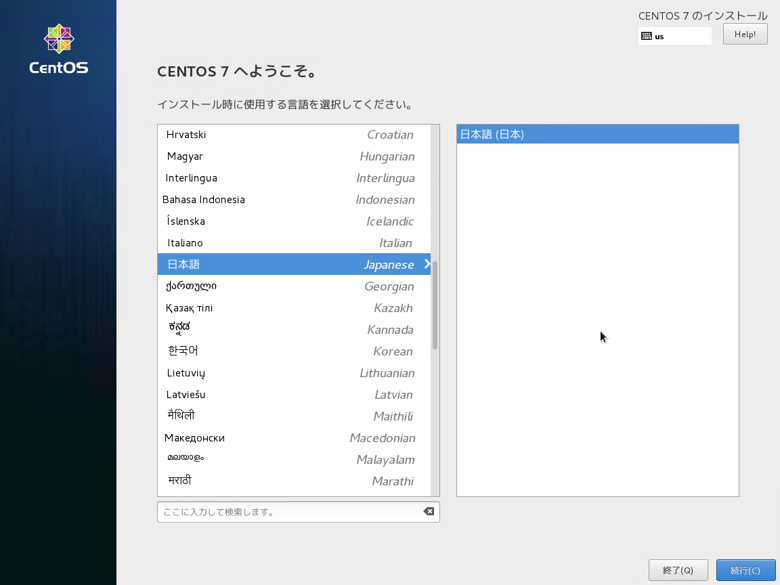Choose the Malayalam language row
The height and width of the screenshot is (585, 780).
294,459
